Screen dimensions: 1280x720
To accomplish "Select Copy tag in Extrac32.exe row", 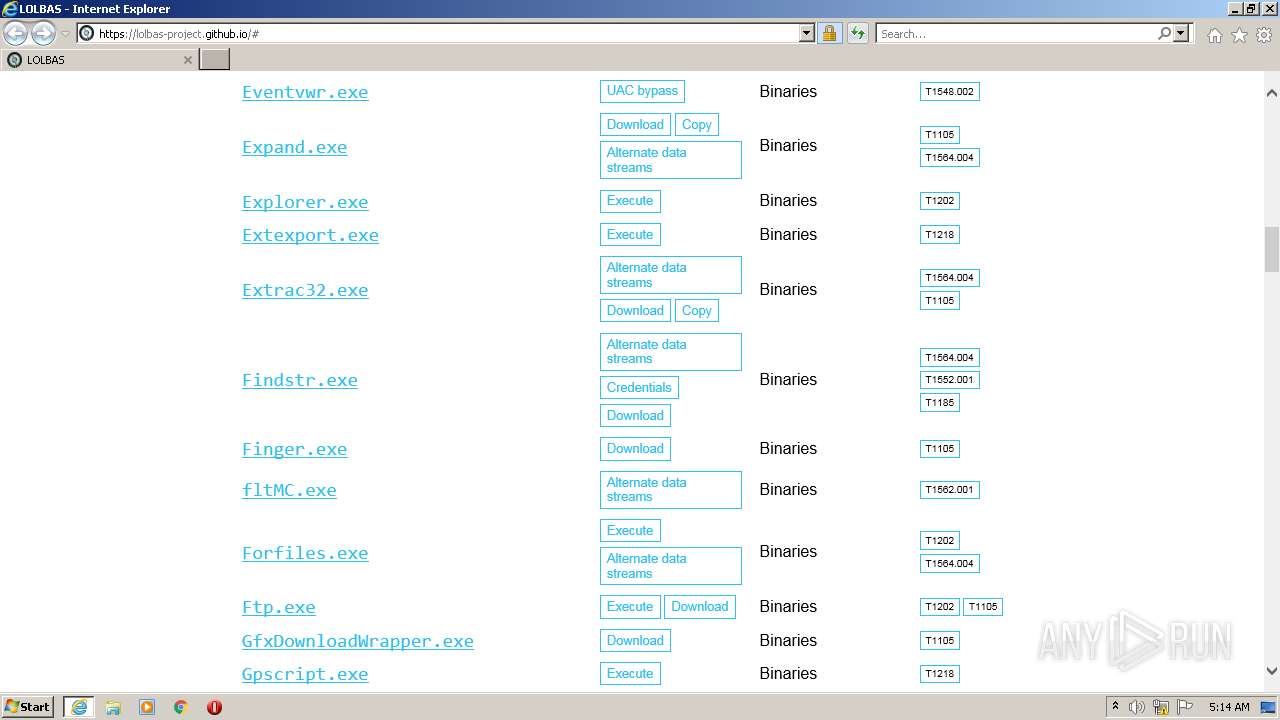I will click(x=697, y=311).
